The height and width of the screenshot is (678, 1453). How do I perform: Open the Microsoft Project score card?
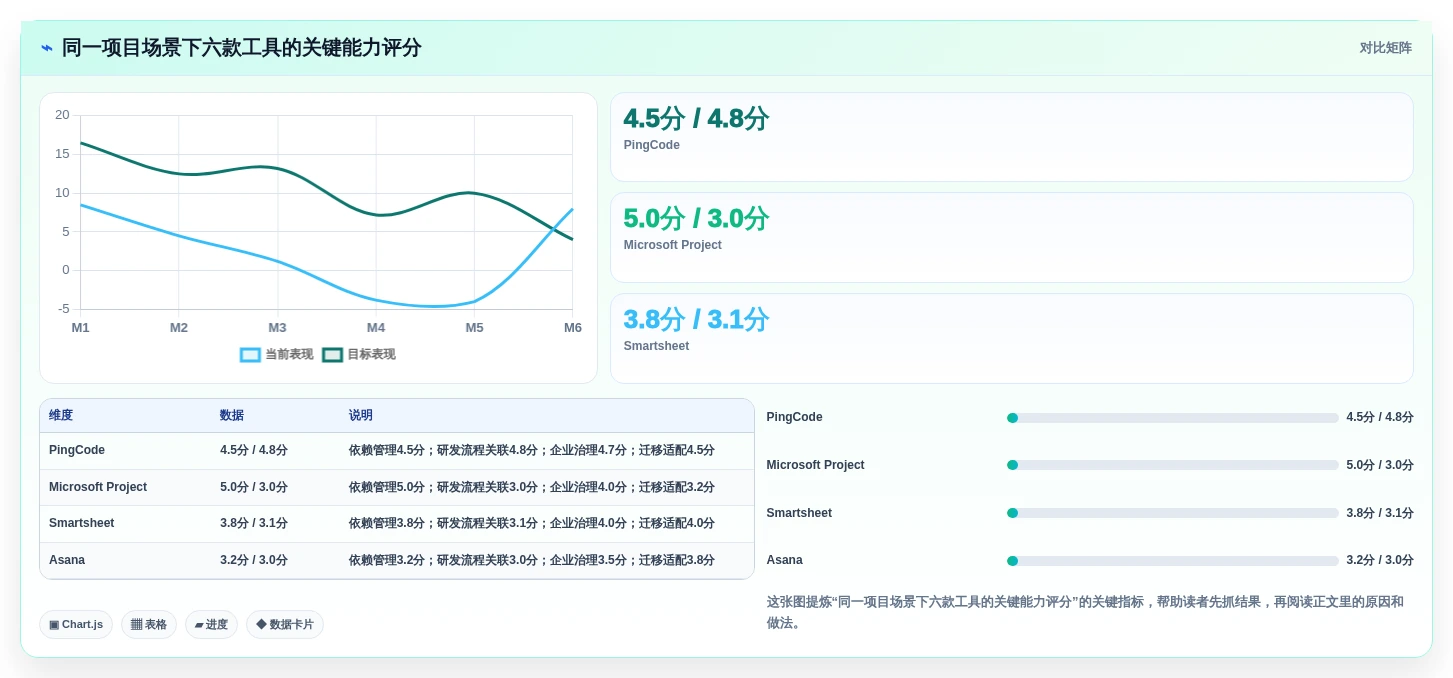[1012, 238]
